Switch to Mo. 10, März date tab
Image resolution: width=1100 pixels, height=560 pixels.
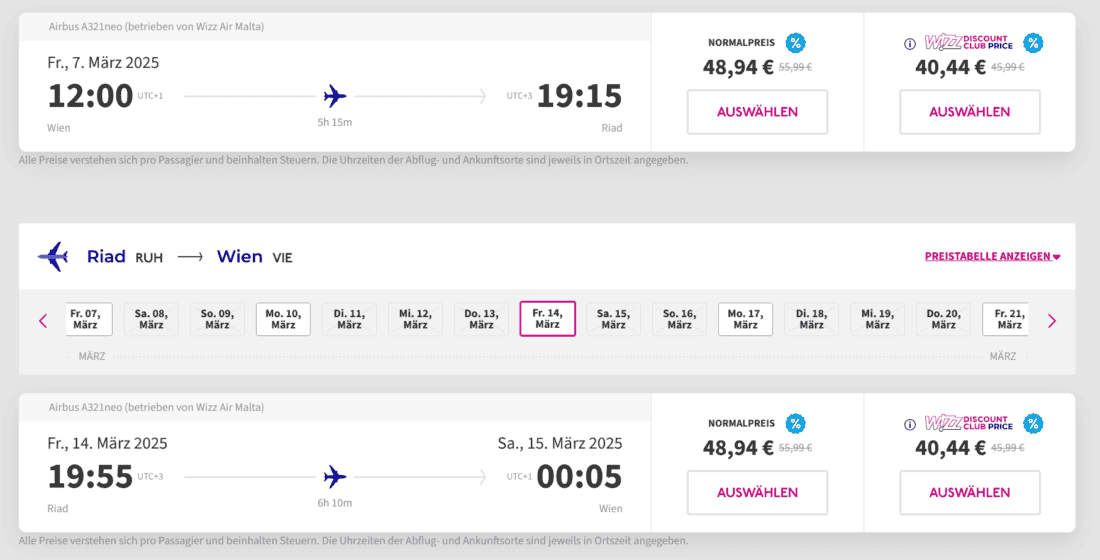coord(283,319)
